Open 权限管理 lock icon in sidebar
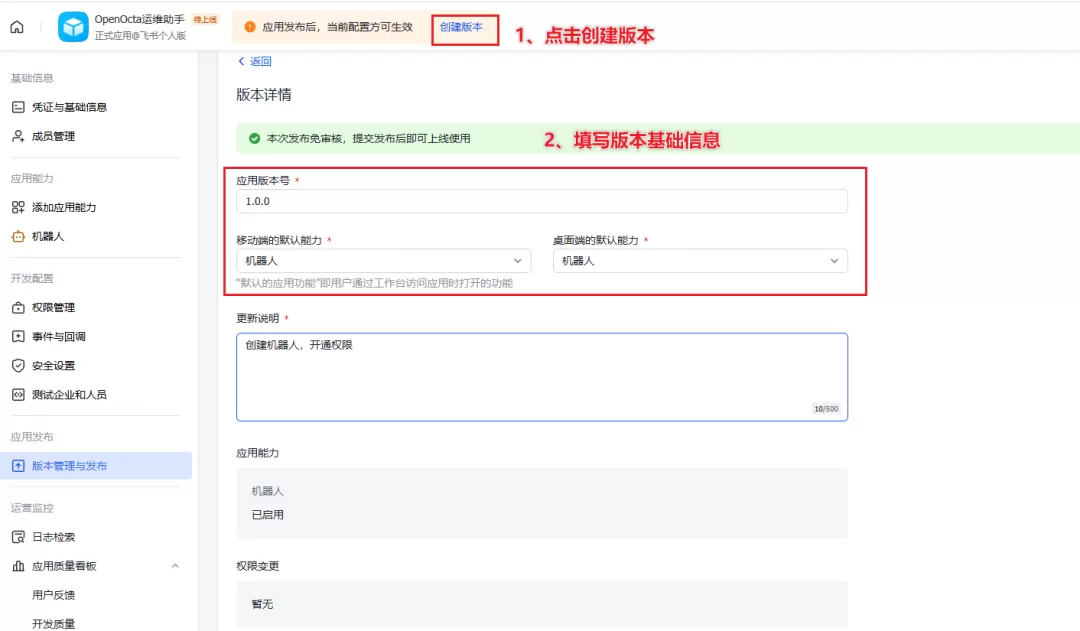This screenshot has width=1080, height=631. (19, 307)
